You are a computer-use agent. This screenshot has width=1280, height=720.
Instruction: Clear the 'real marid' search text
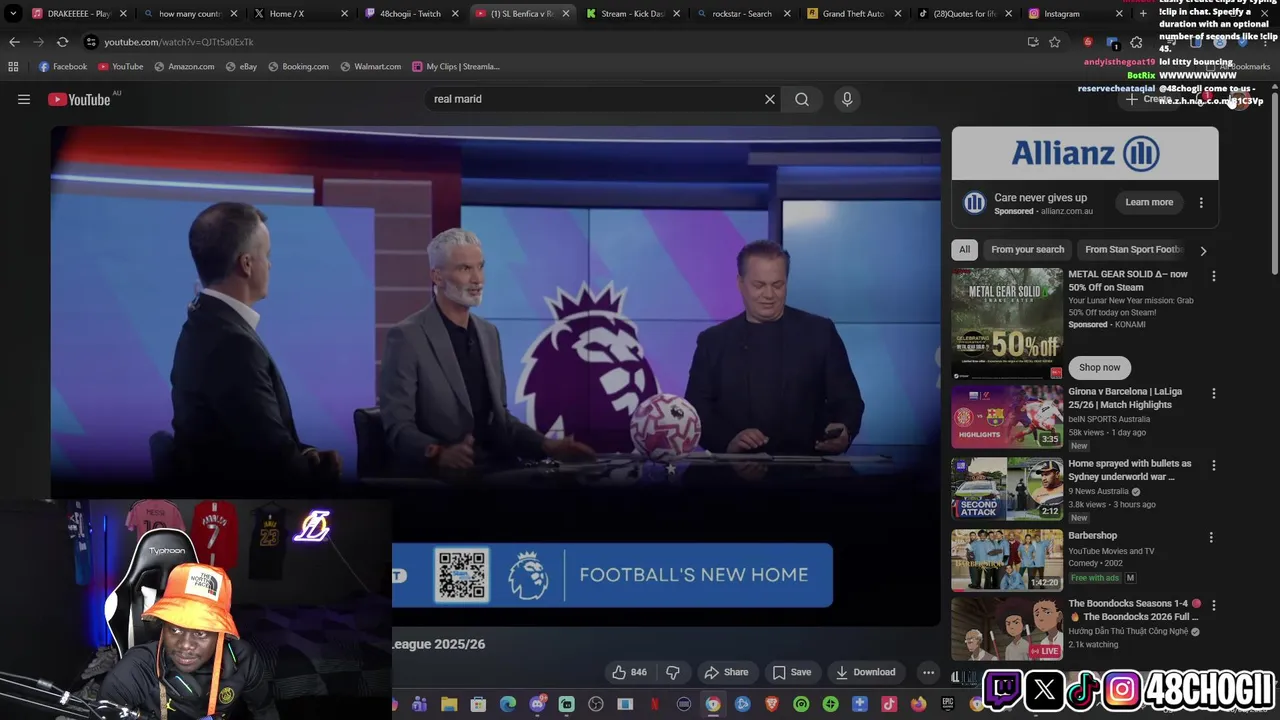click(x=770, y=99)
